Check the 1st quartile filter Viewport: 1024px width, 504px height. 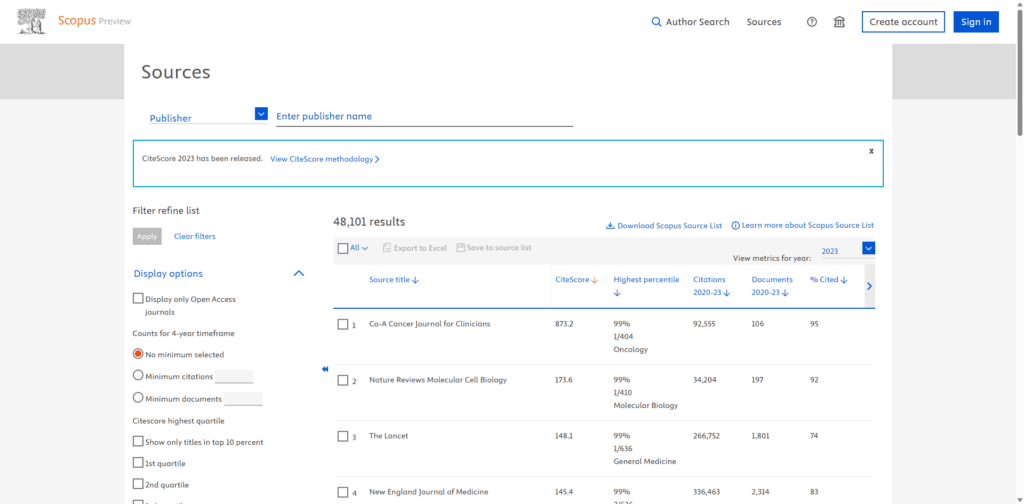click(138, 462)
